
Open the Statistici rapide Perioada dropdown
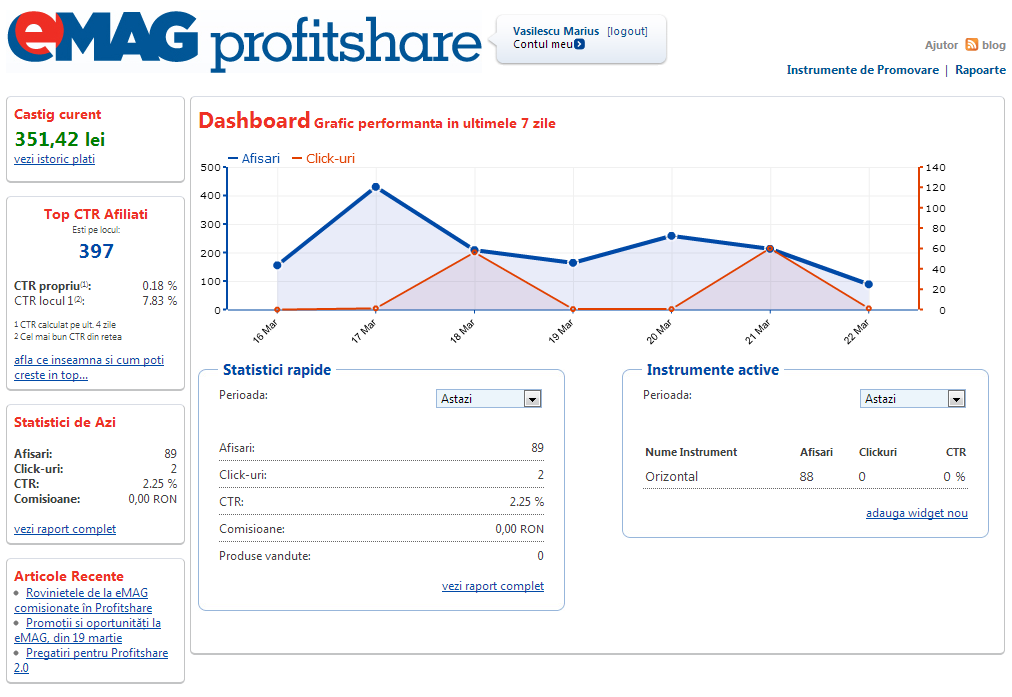489,399
